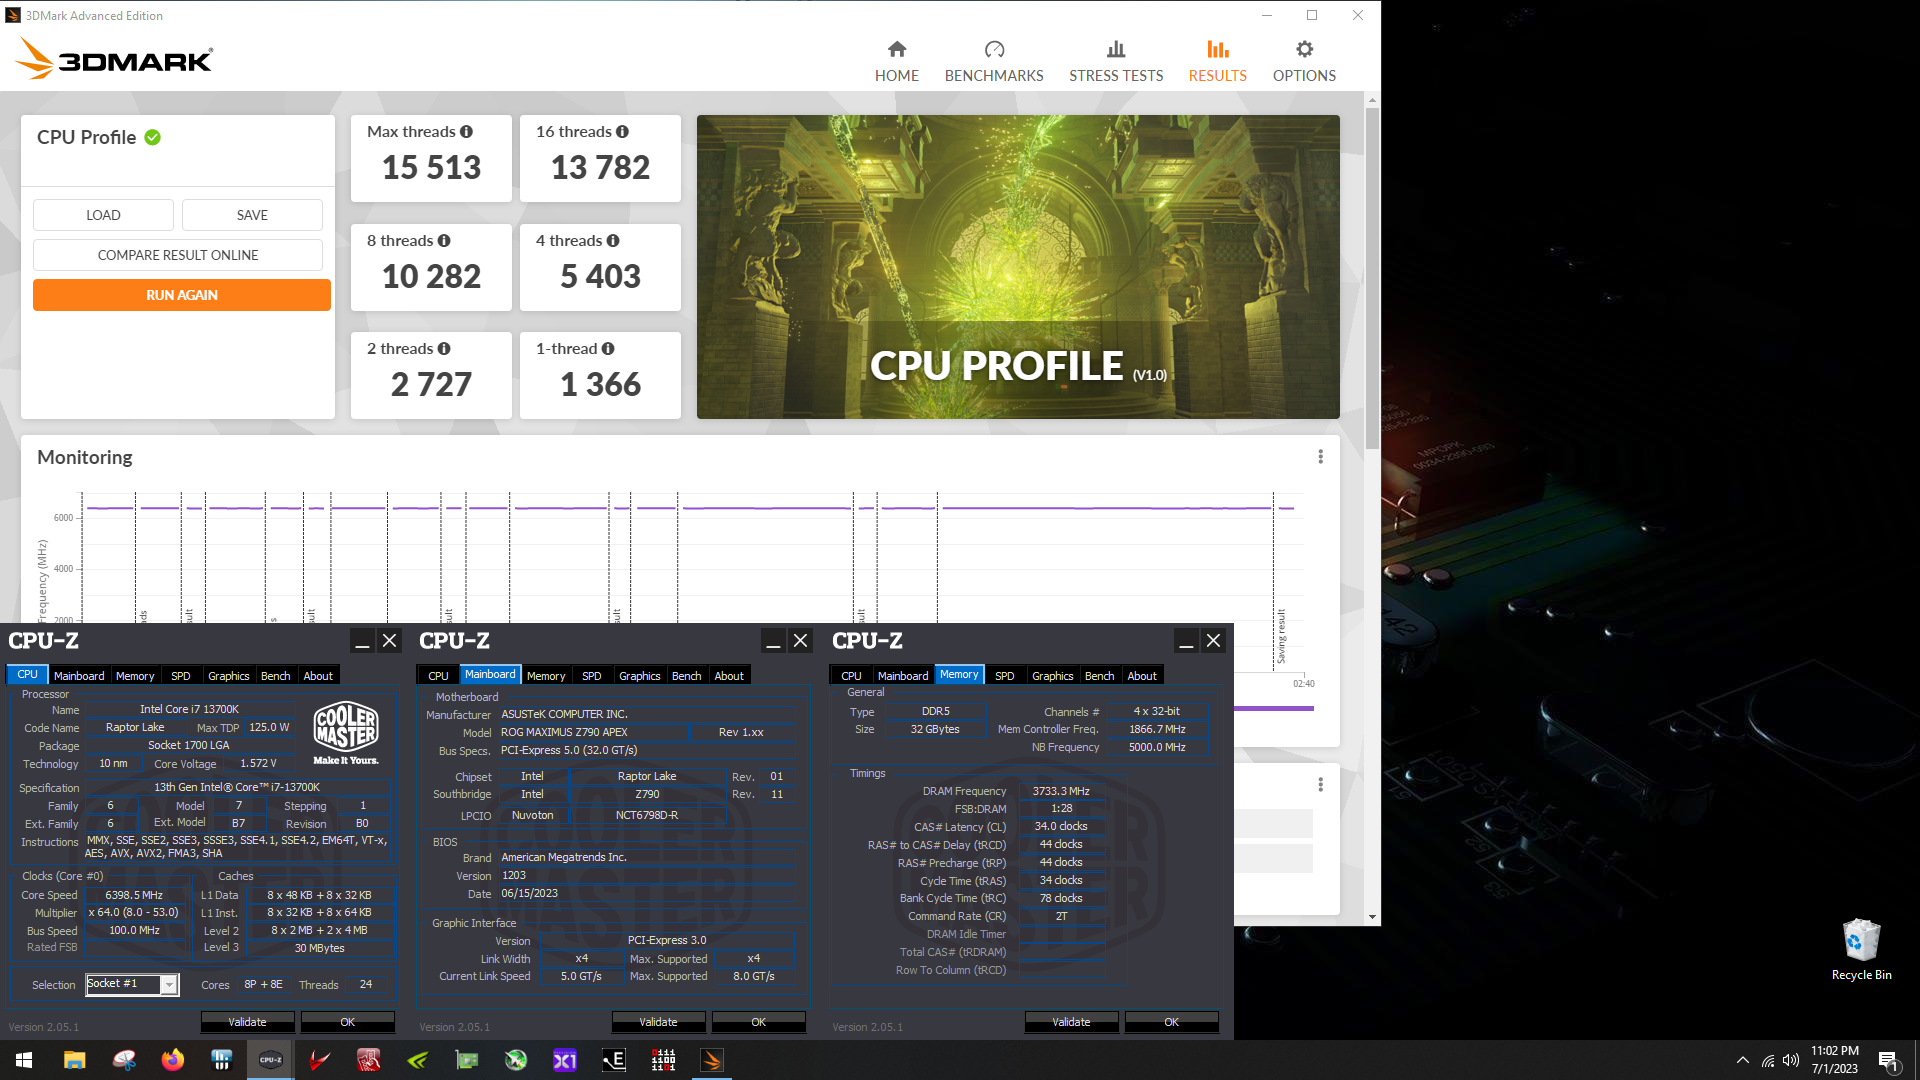Viewport: 1920px width, 1080px height.
Task: Click the NB Frequency value 5000.0 MHz
Action: pos(1157,748)
